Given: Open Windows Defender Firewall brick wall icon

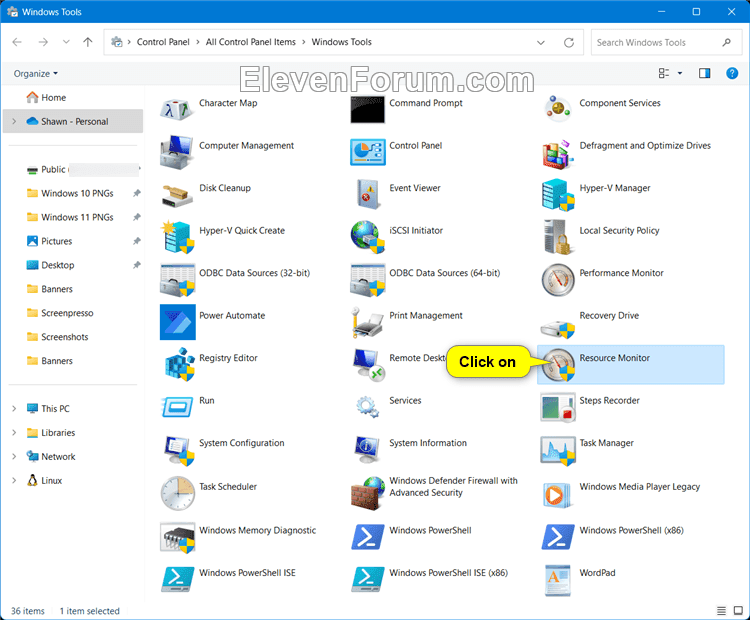Looking at the screenshot, I should click(x=367, y=493).
